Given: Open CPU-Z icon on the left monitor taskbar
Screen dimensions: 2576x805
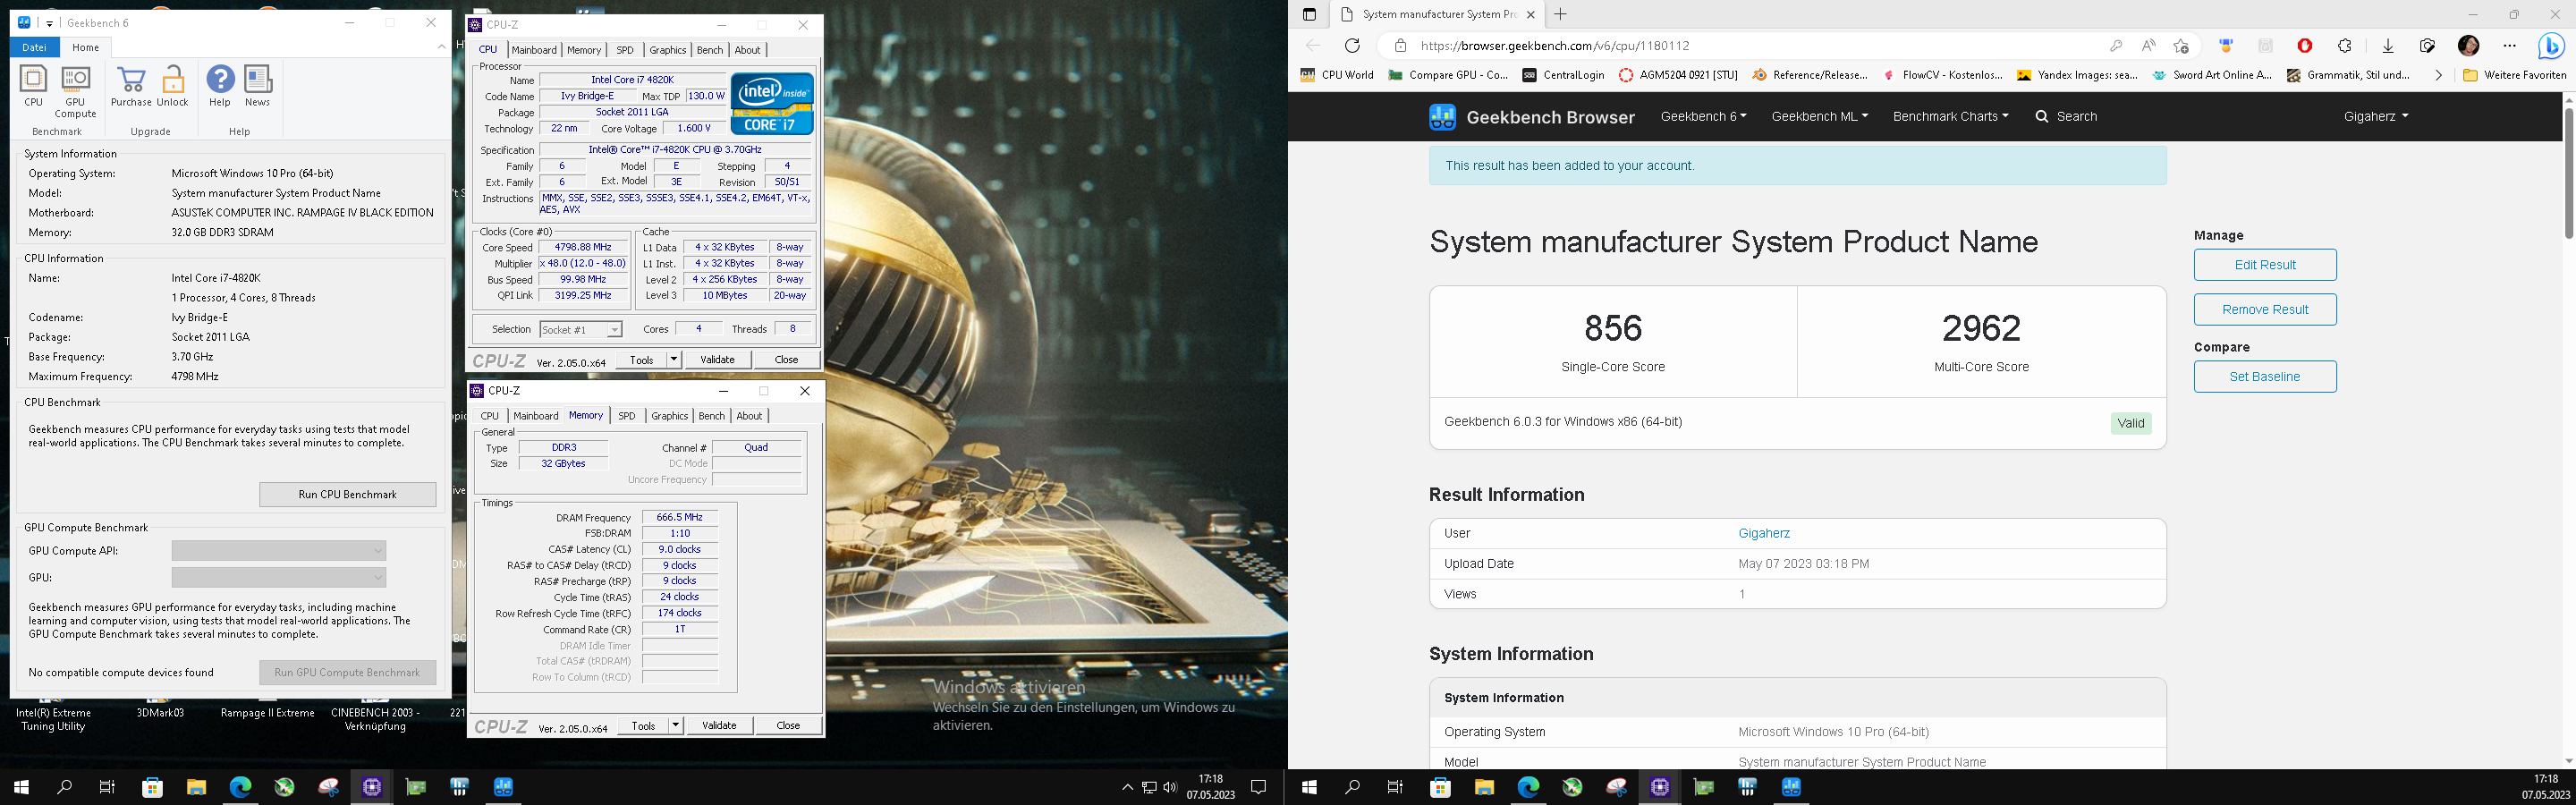Looking at the screenshot, I should pos(372,787).
